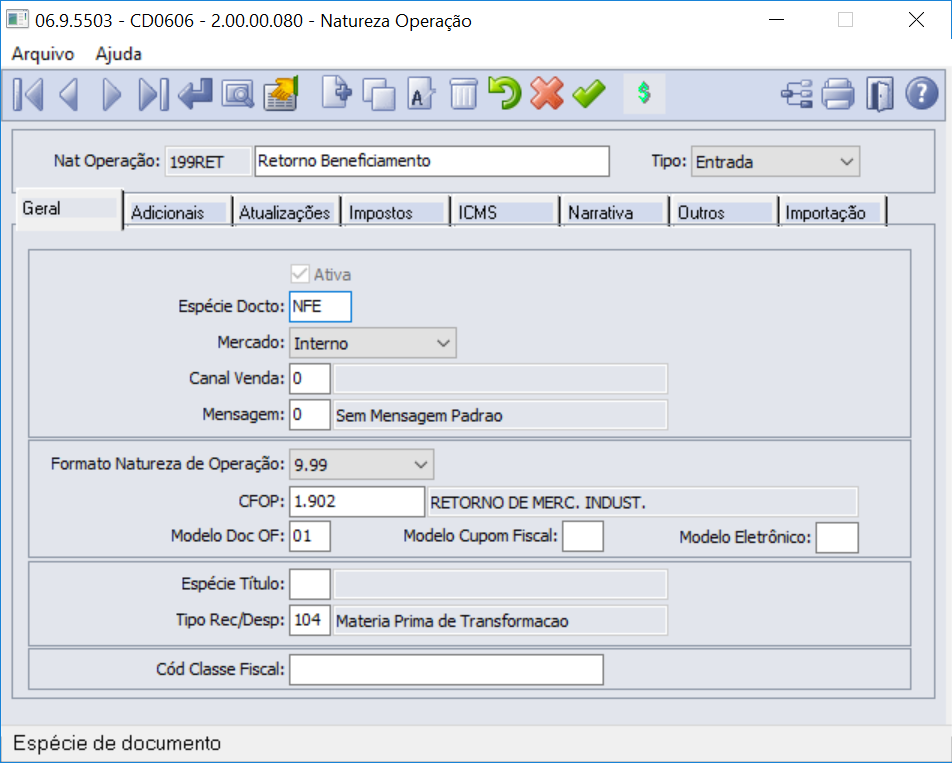
Task: Switch to the Adicionais tab
Action: click(177, 212)
